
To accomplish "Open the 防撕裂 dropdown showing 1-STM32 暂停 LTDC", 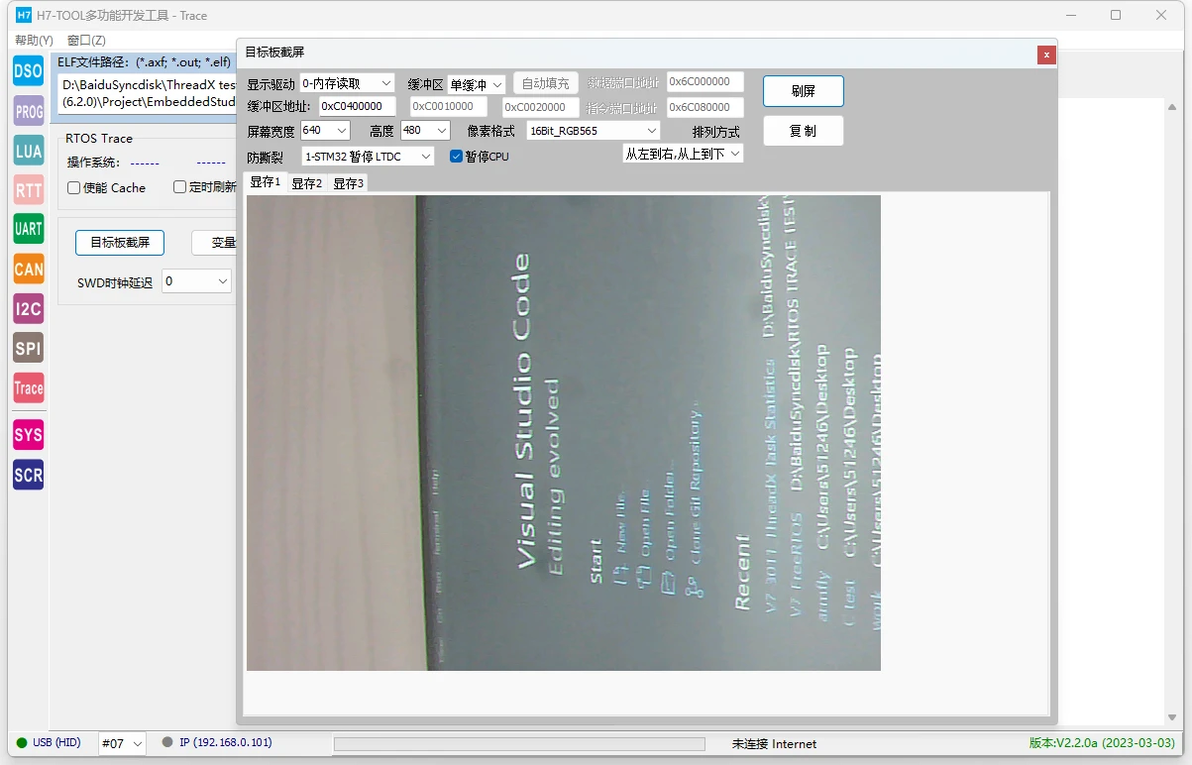I will (x=368, y=157).
